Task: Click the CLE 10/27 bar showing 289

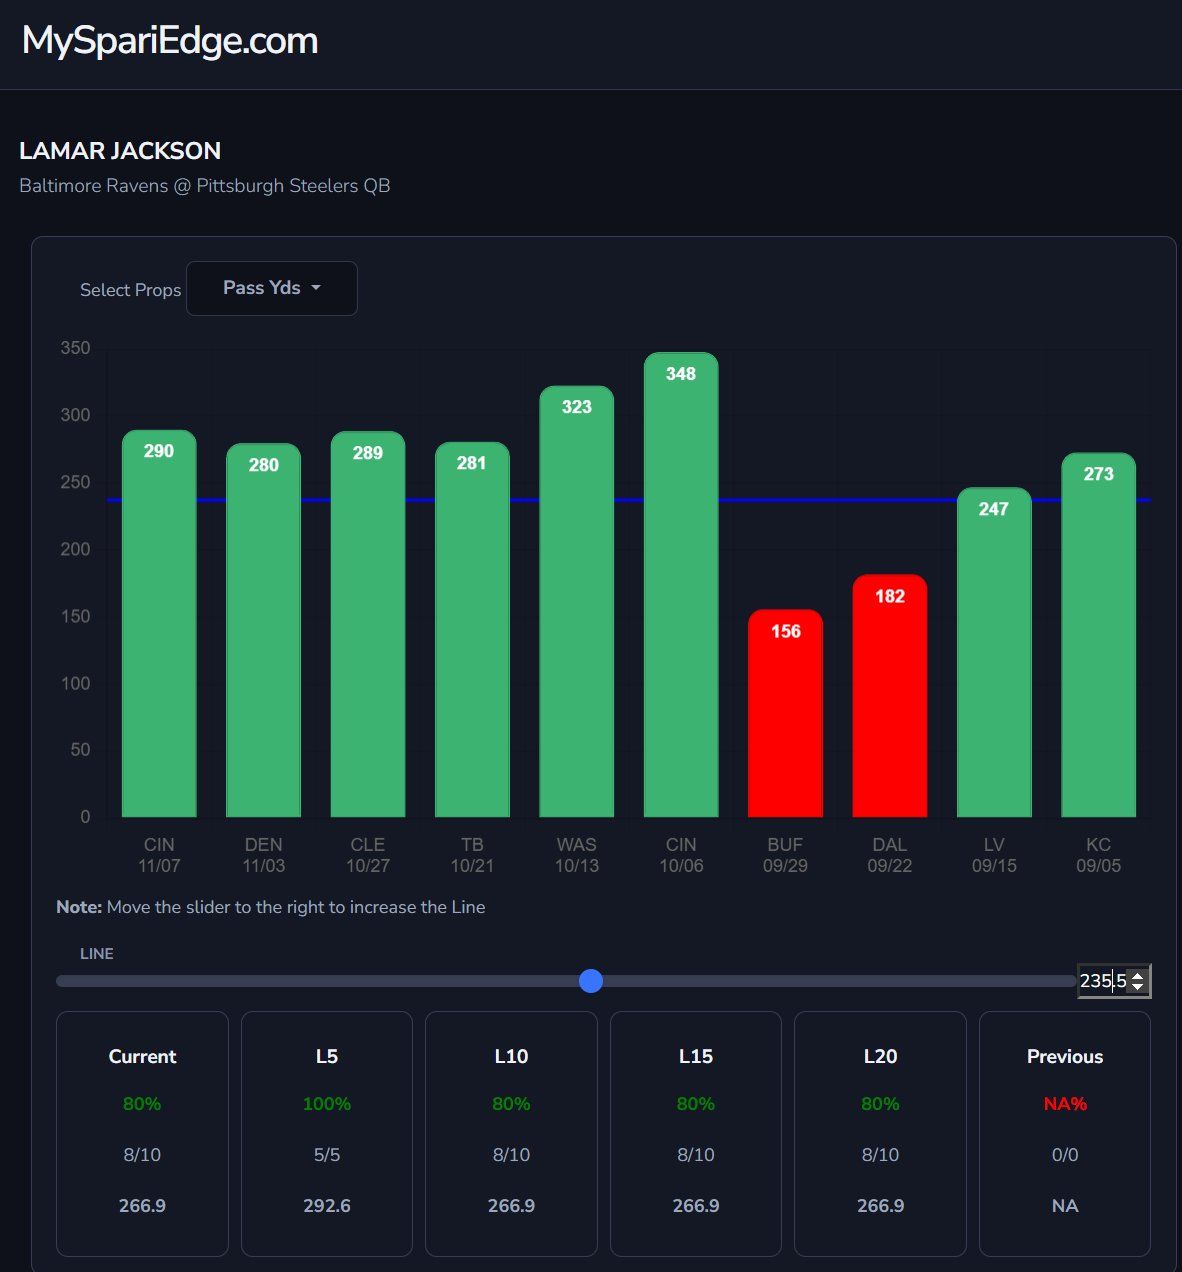Action: pyautogui.click(x=368, y=624)
